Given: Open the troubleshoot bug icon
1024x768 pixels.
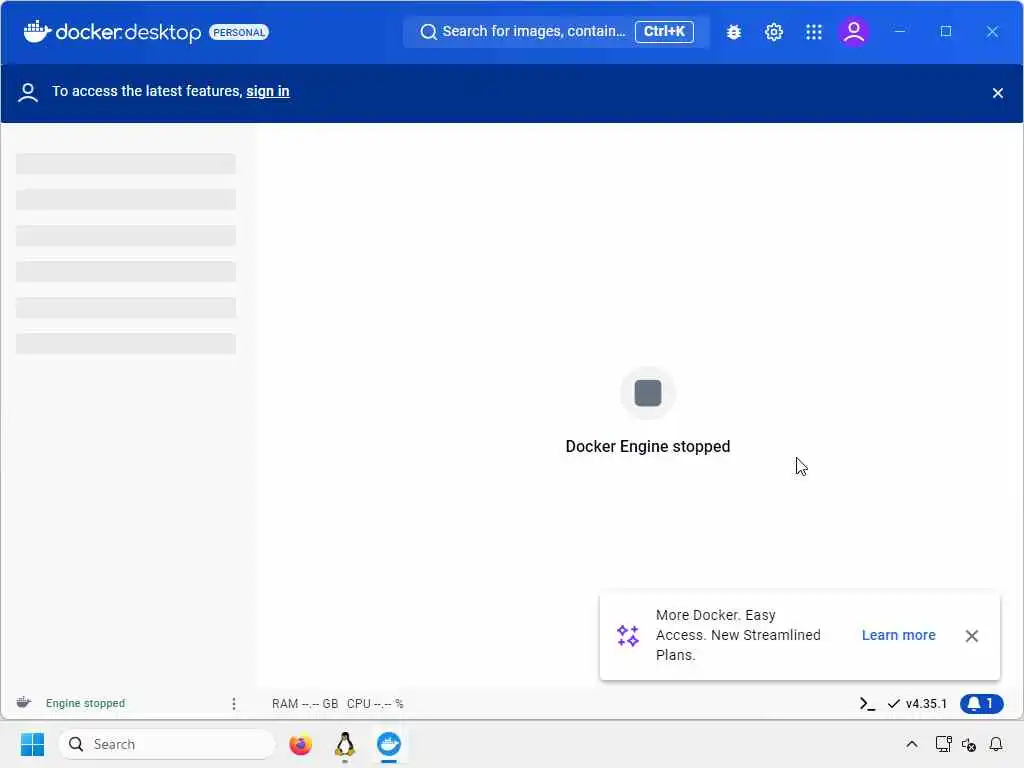Looking at the screenshot, I should (x=734, y=32).
